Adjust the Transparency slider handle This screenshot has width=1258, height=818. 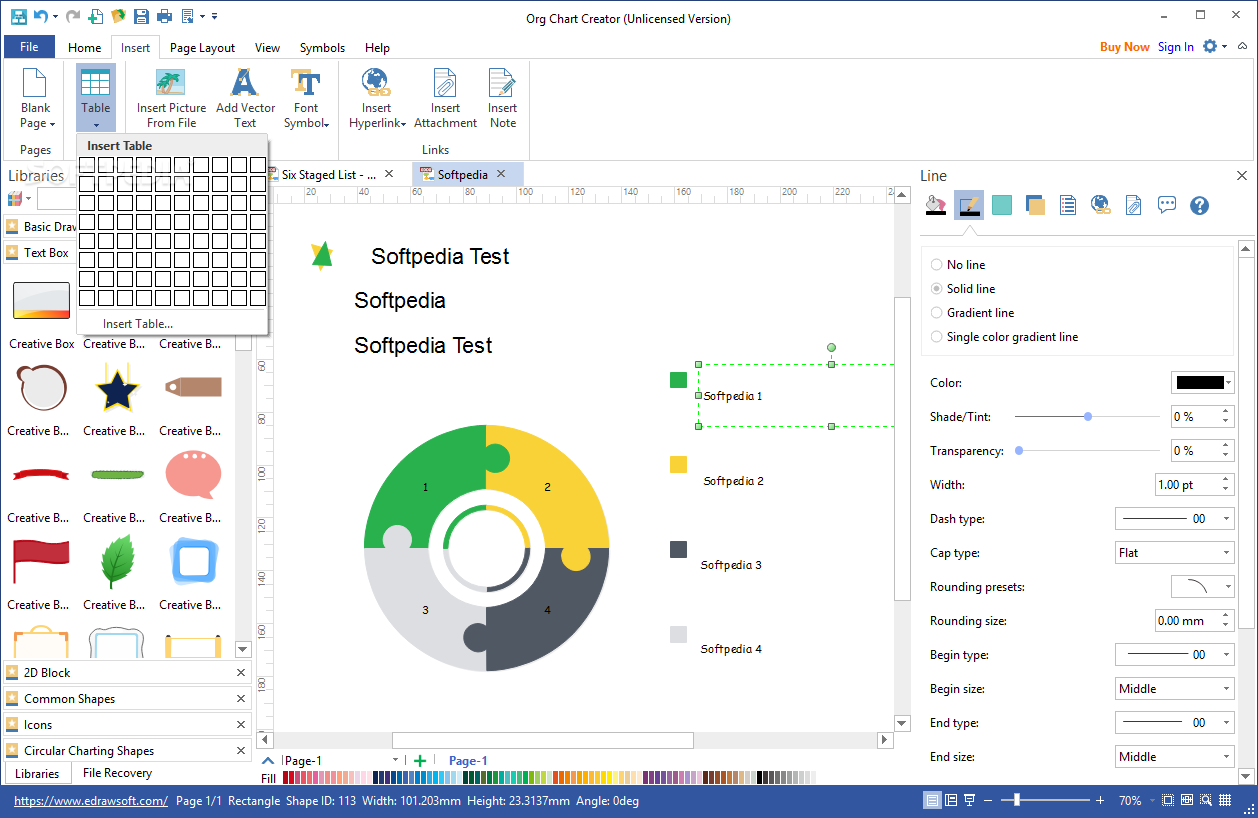pyautogui.click(x=1019, y=451)
